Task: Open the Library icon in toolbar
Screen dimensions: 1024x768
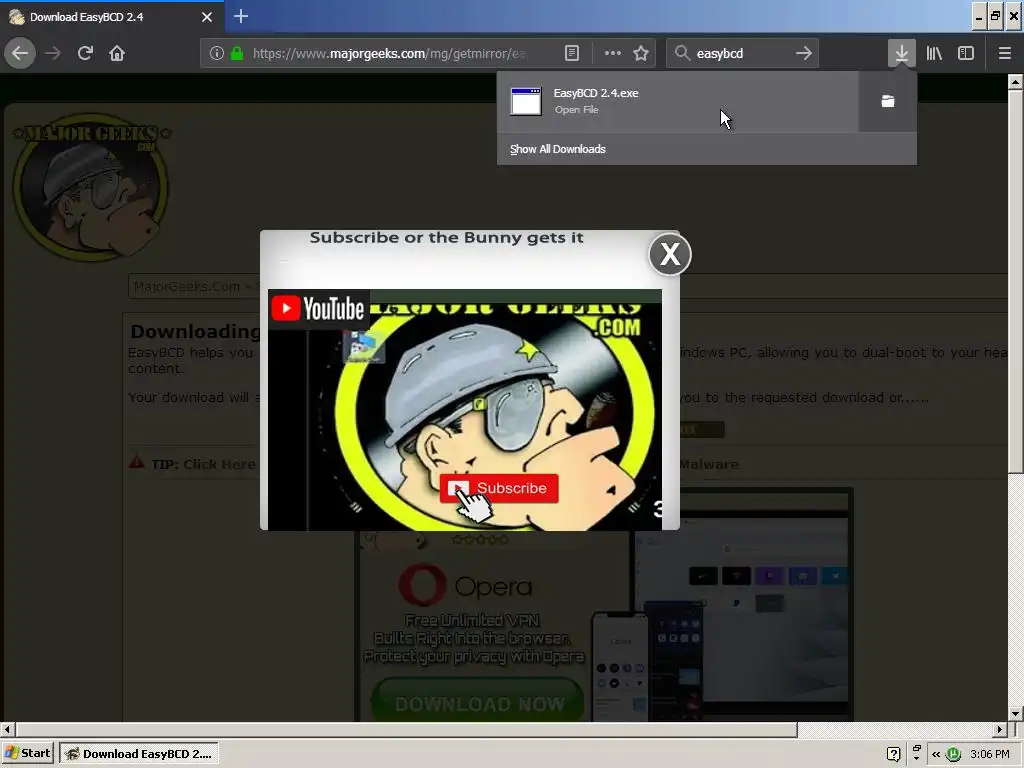Action: coord(934,53)
